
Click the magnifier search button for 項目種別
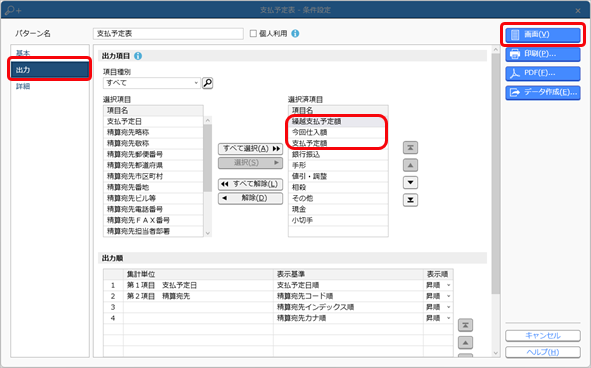(208, 83)
